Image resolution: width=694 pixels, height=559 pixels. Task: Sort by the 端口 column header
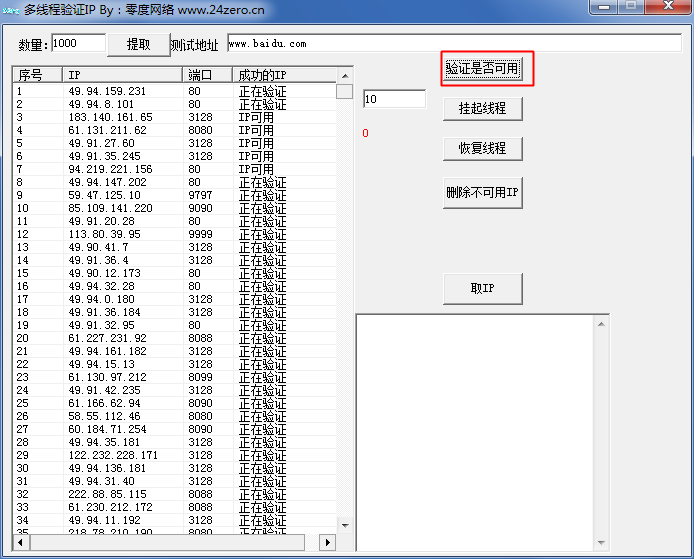[208, 75]
